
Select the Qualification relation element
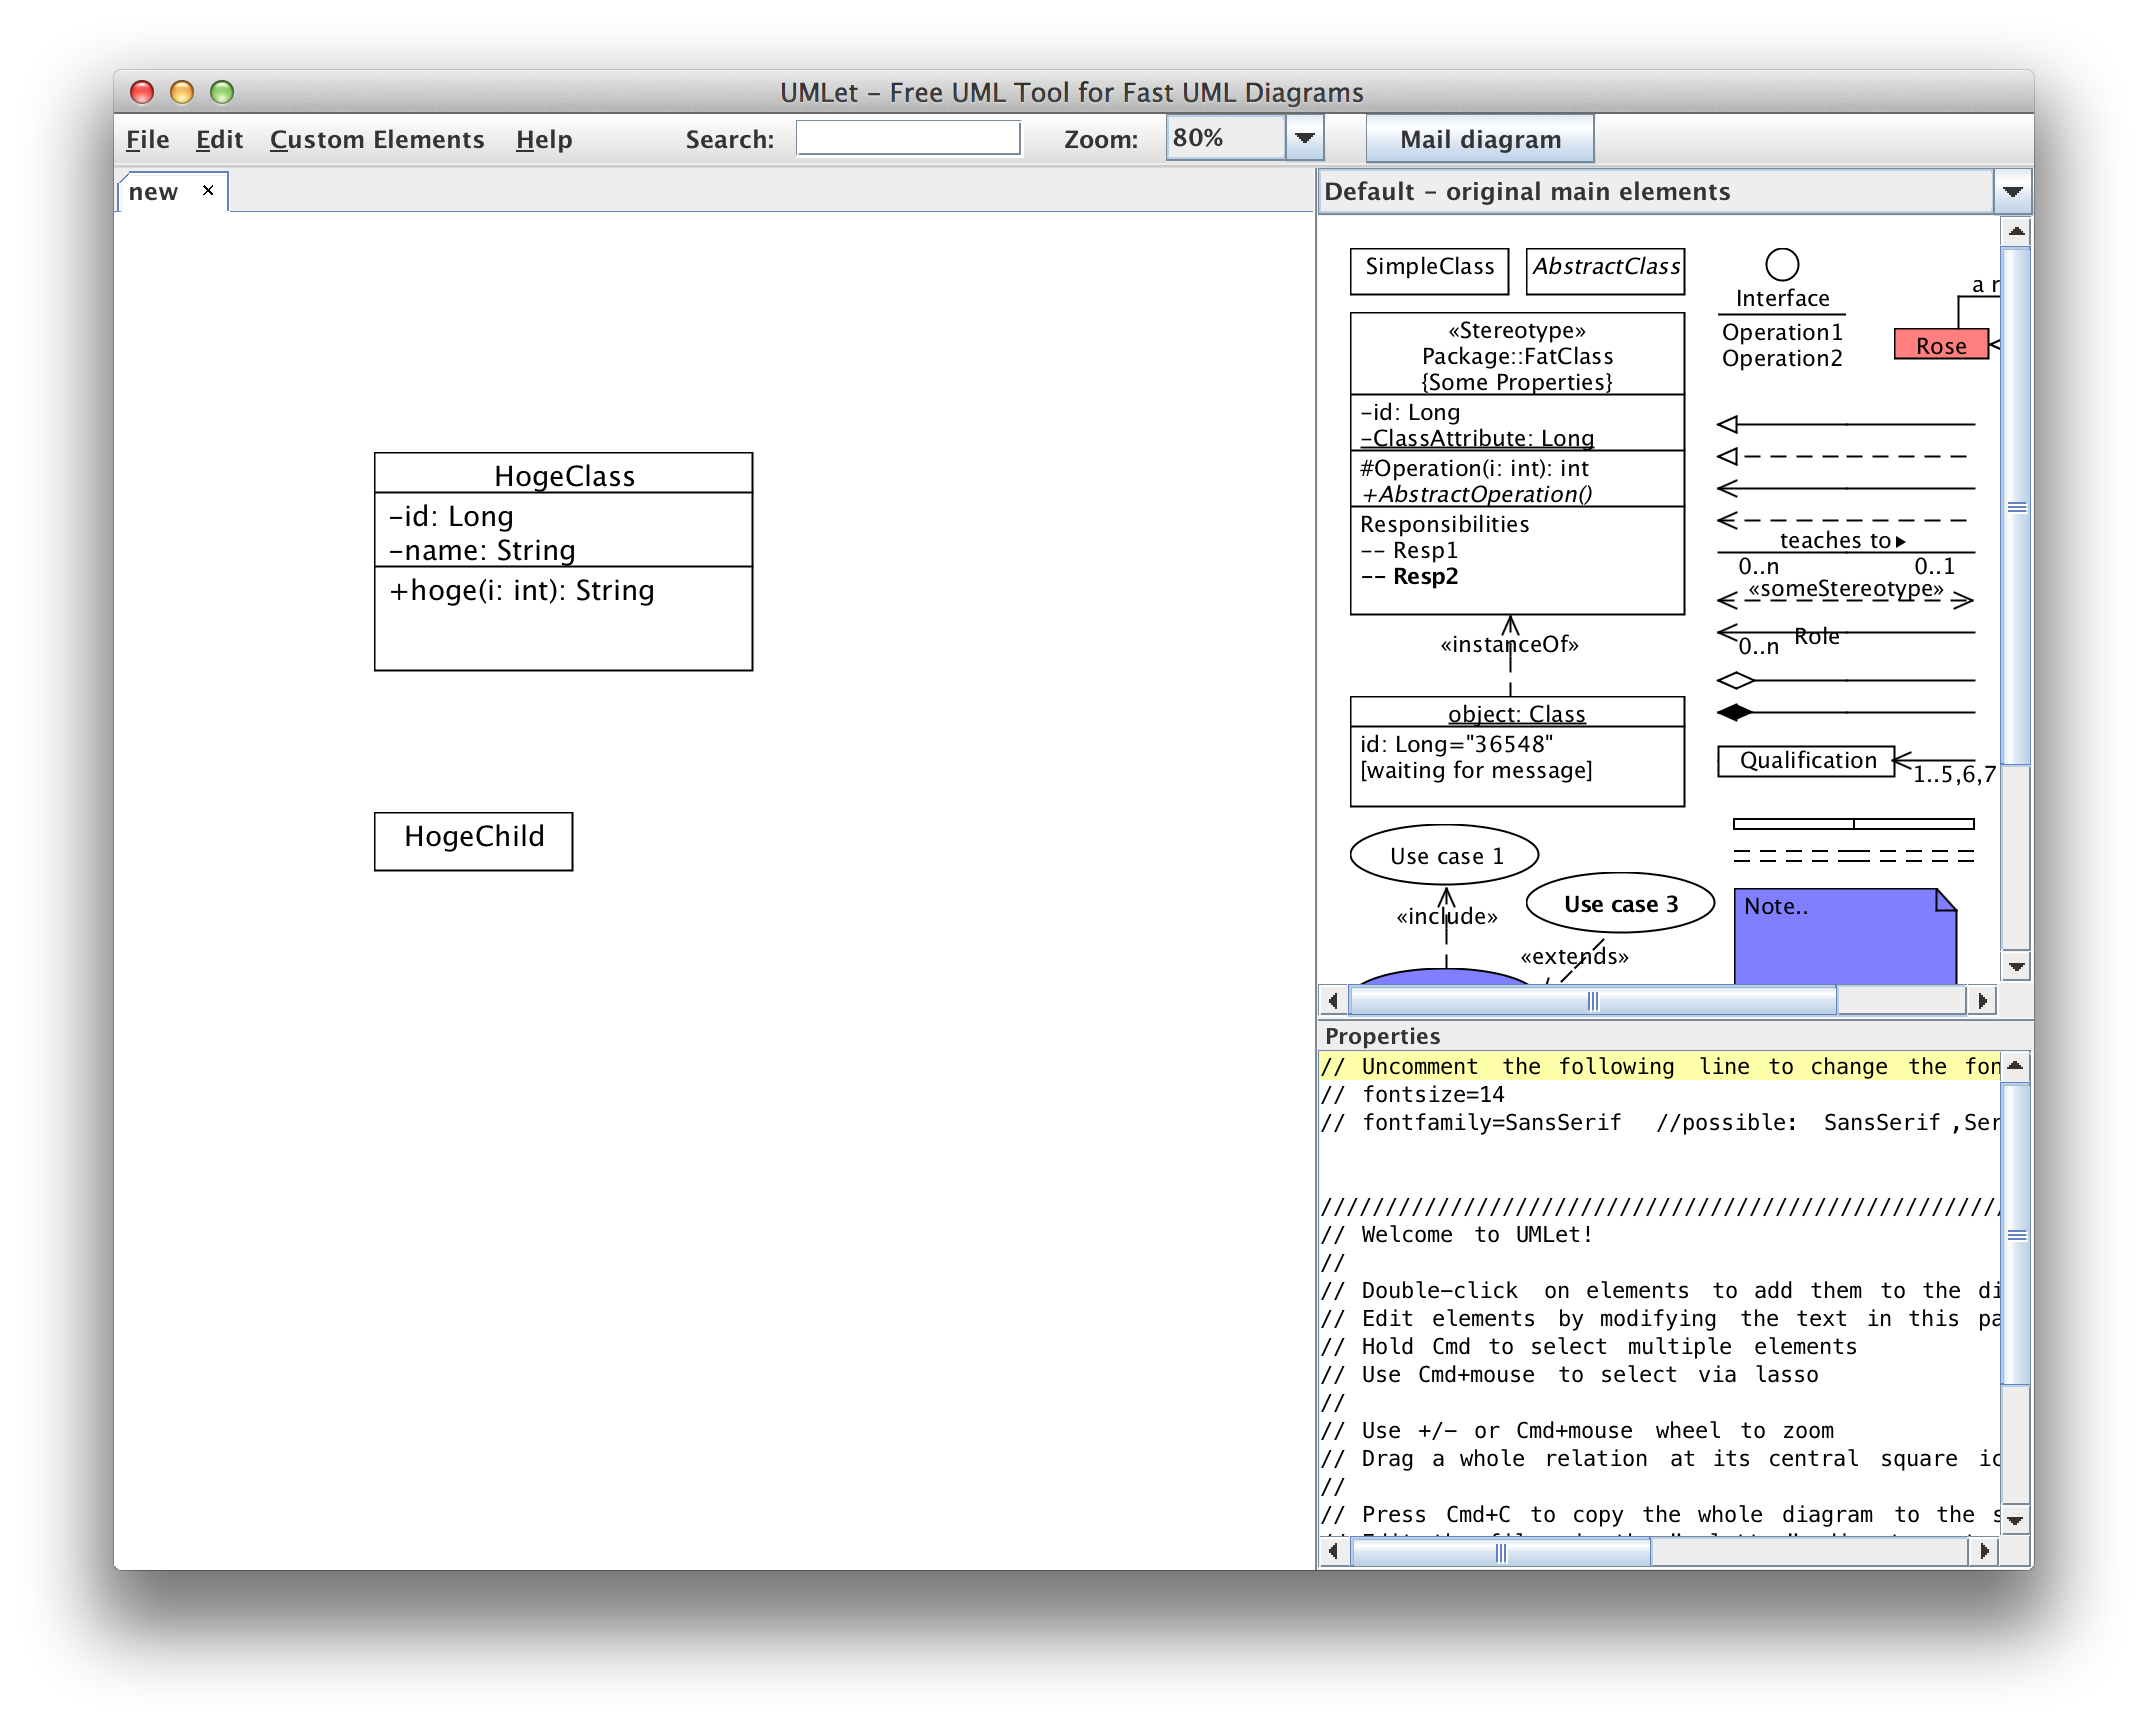(x=1805, y=761)
